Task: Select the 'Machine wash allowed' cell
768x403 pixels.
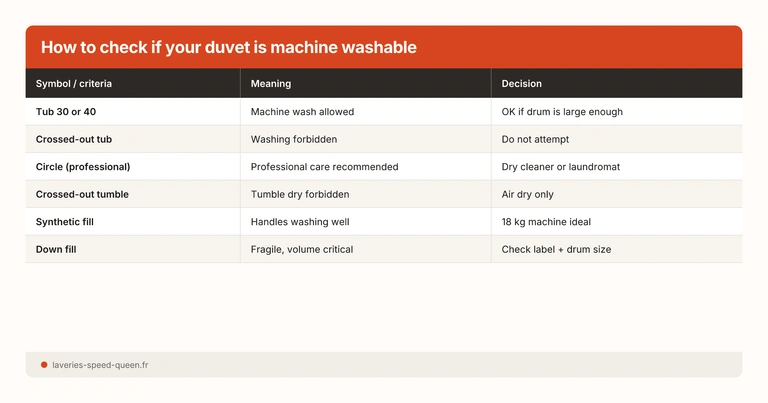Action: pyautogui.click(x=365, y=112)
